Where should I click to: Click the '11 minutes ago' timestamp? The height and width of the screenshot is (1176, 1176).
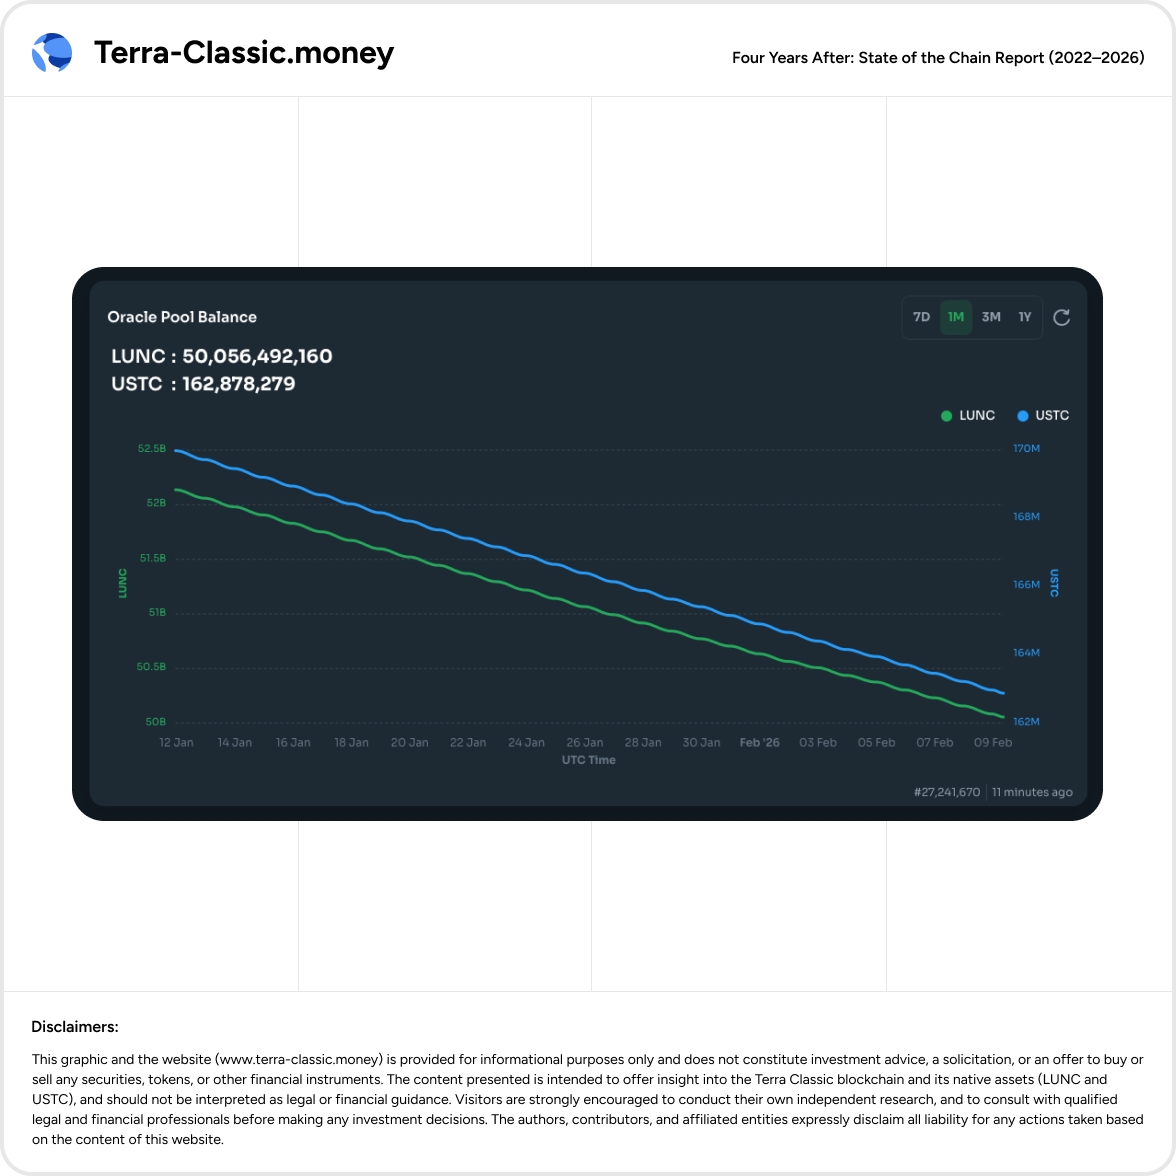point(1032,792)
